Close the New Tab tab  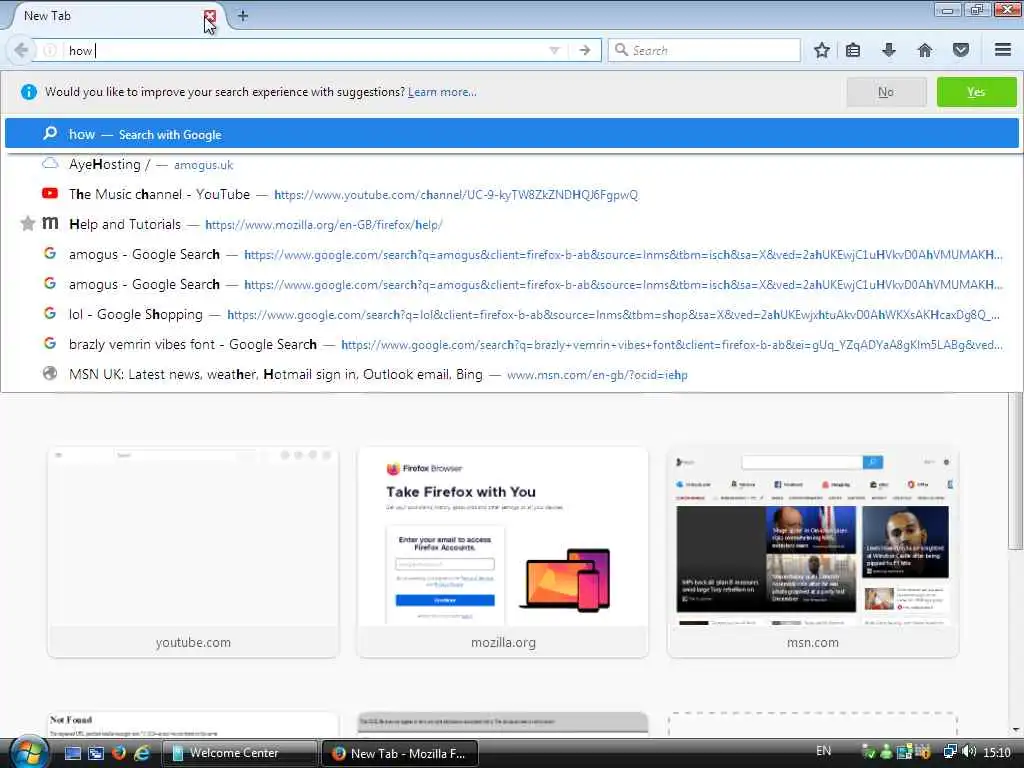click(x=210, y=16)
